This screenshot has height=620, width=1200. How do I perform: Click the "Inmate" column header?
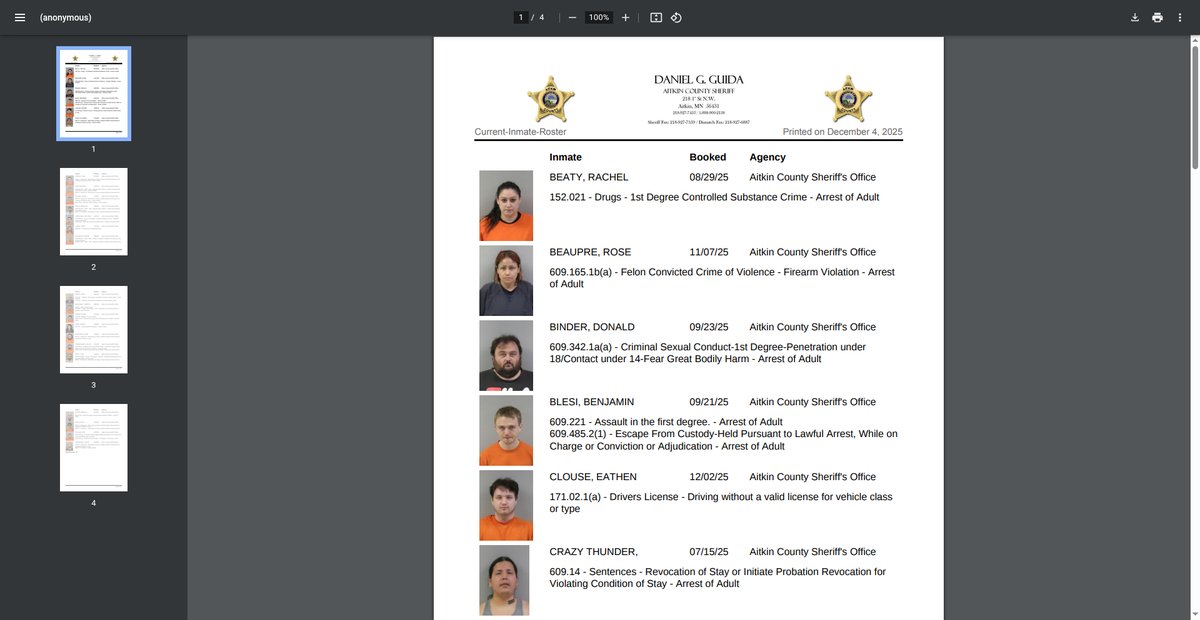pyautogui.click(x=565, y=157)
